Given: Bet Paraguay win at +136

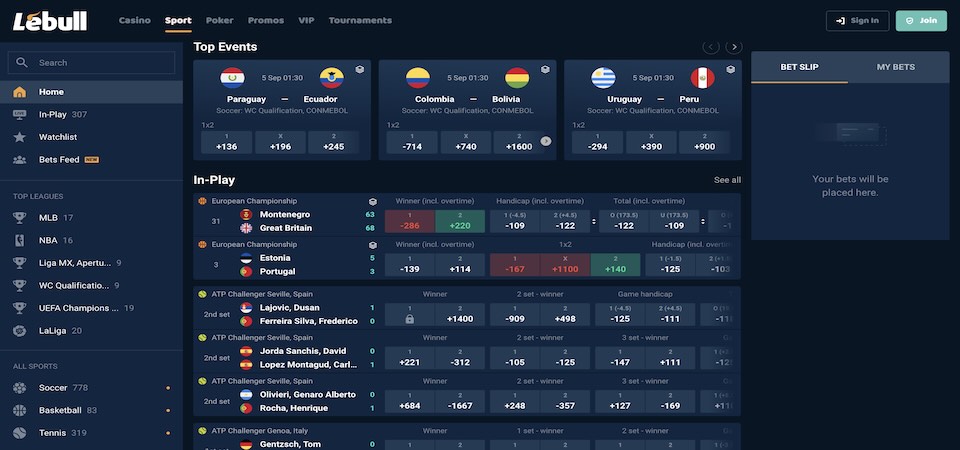Looking at the screenshot, I should point(227,142).
